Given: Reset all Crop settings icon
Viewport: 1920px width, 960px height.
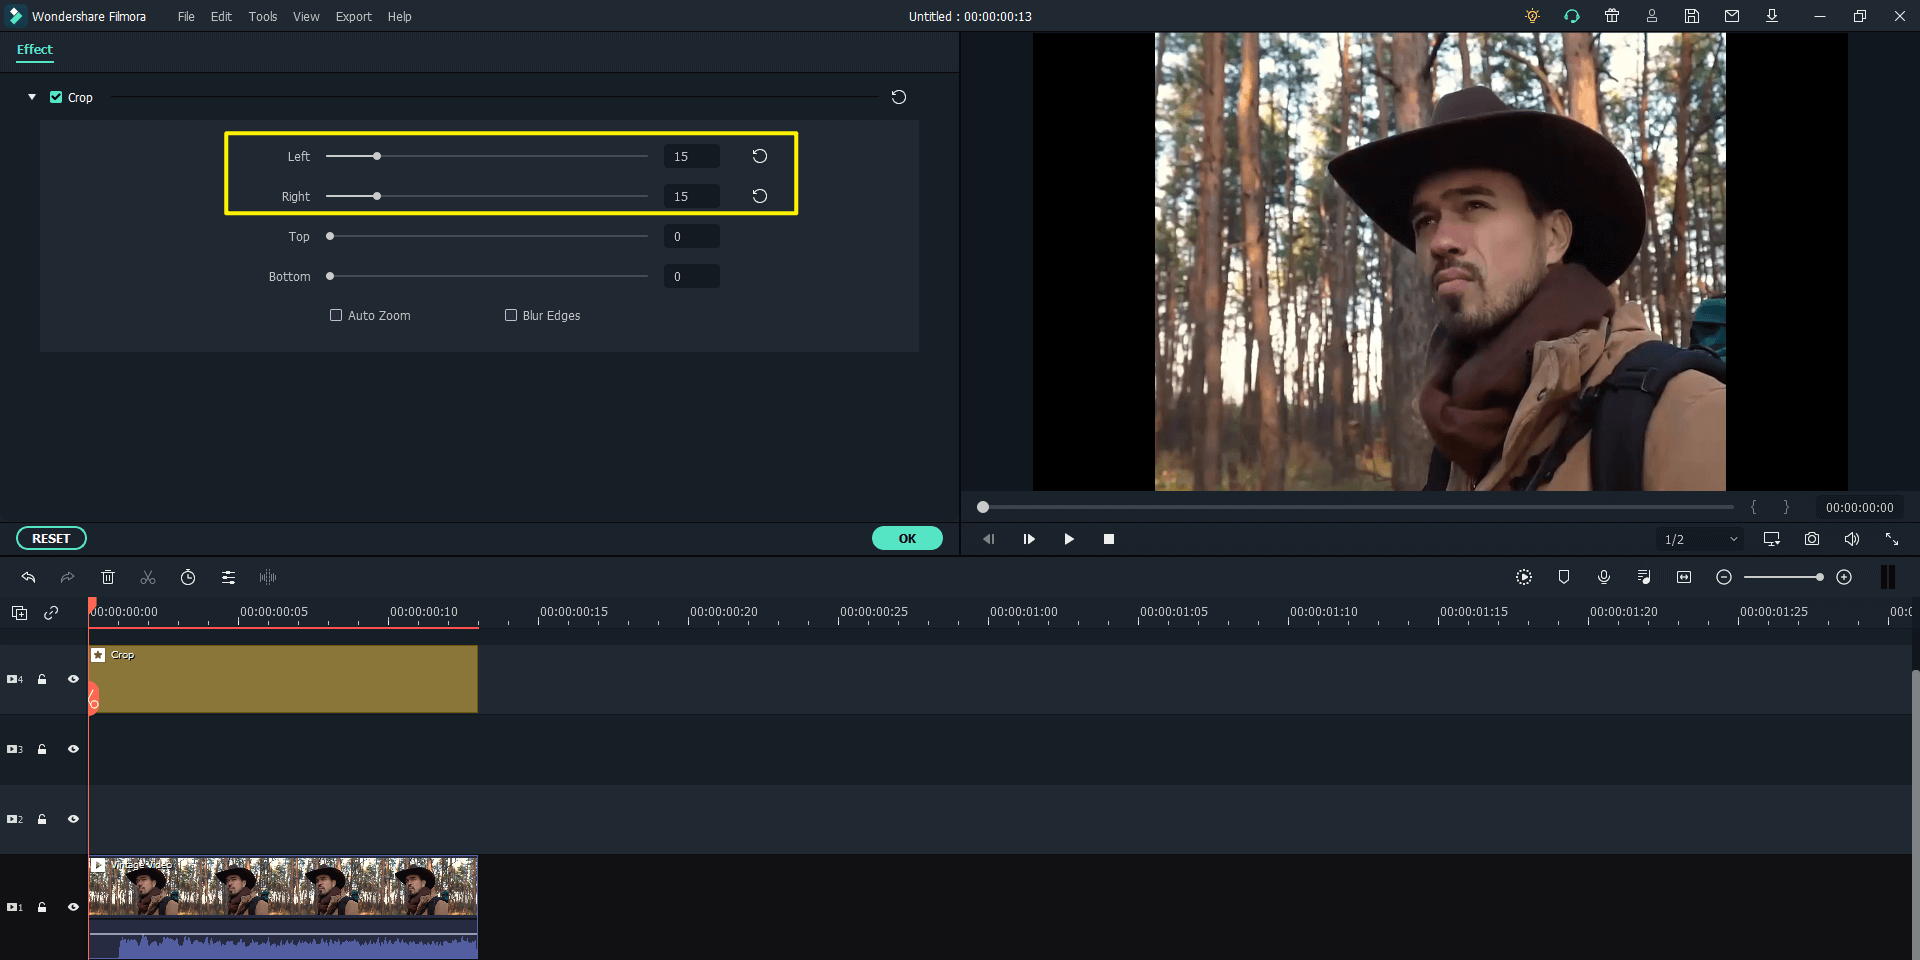Looking at the screenshot, I should [x=899, y=97].
